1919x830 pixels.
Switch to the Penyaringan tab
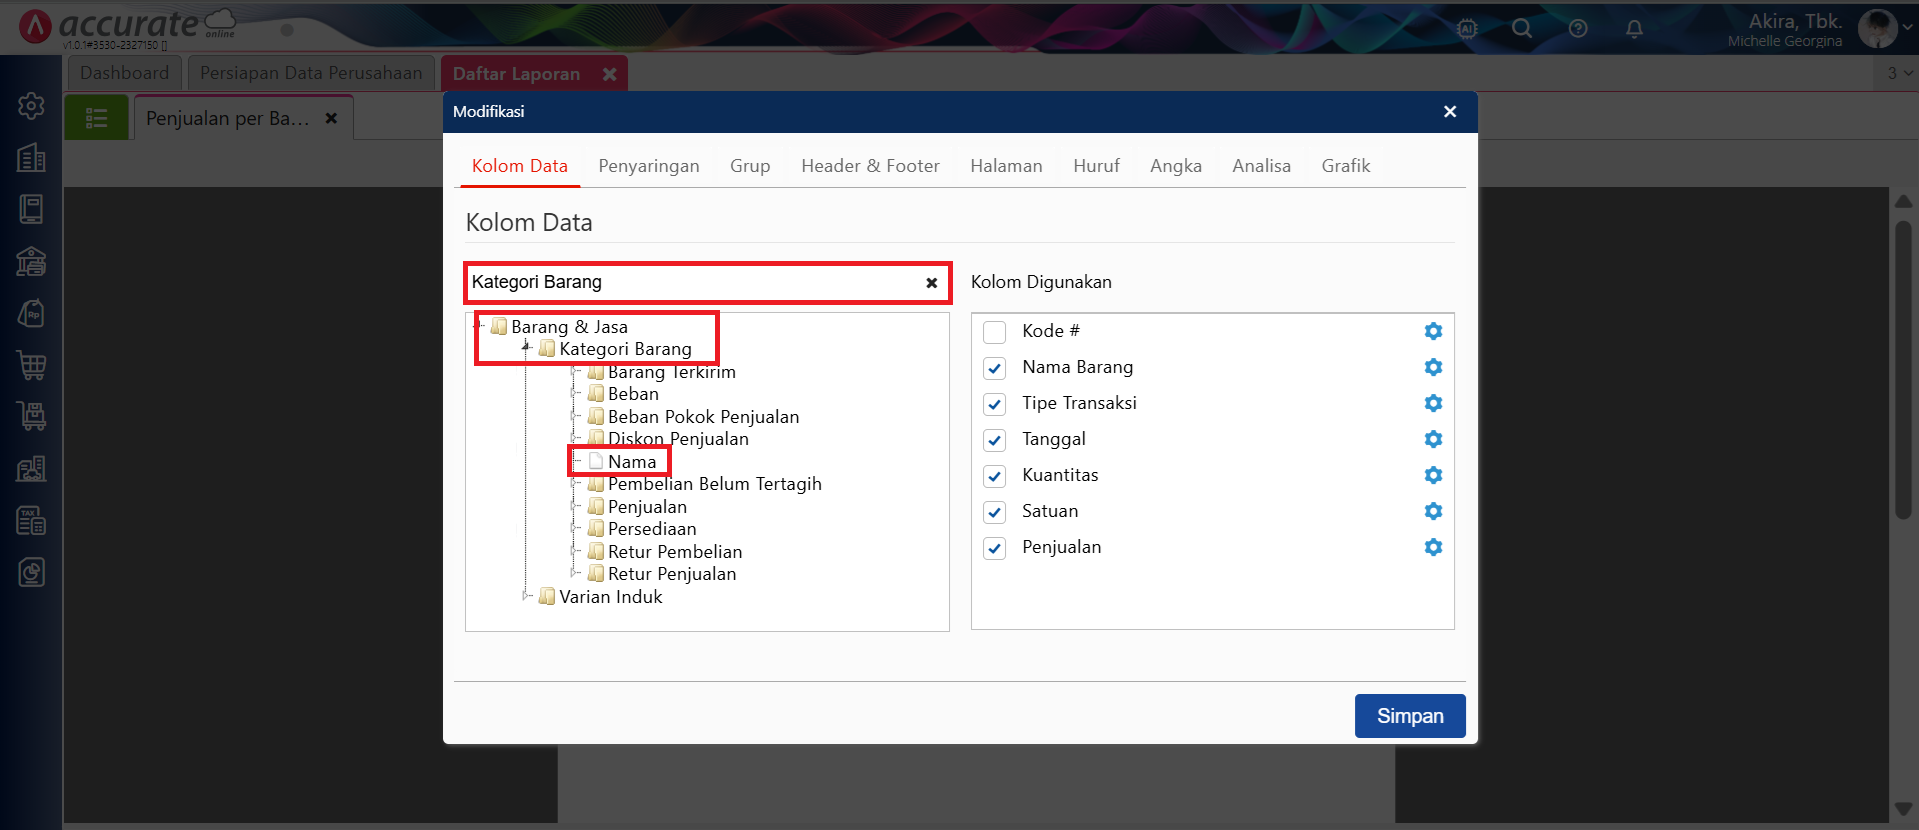(x=648, y=166)
